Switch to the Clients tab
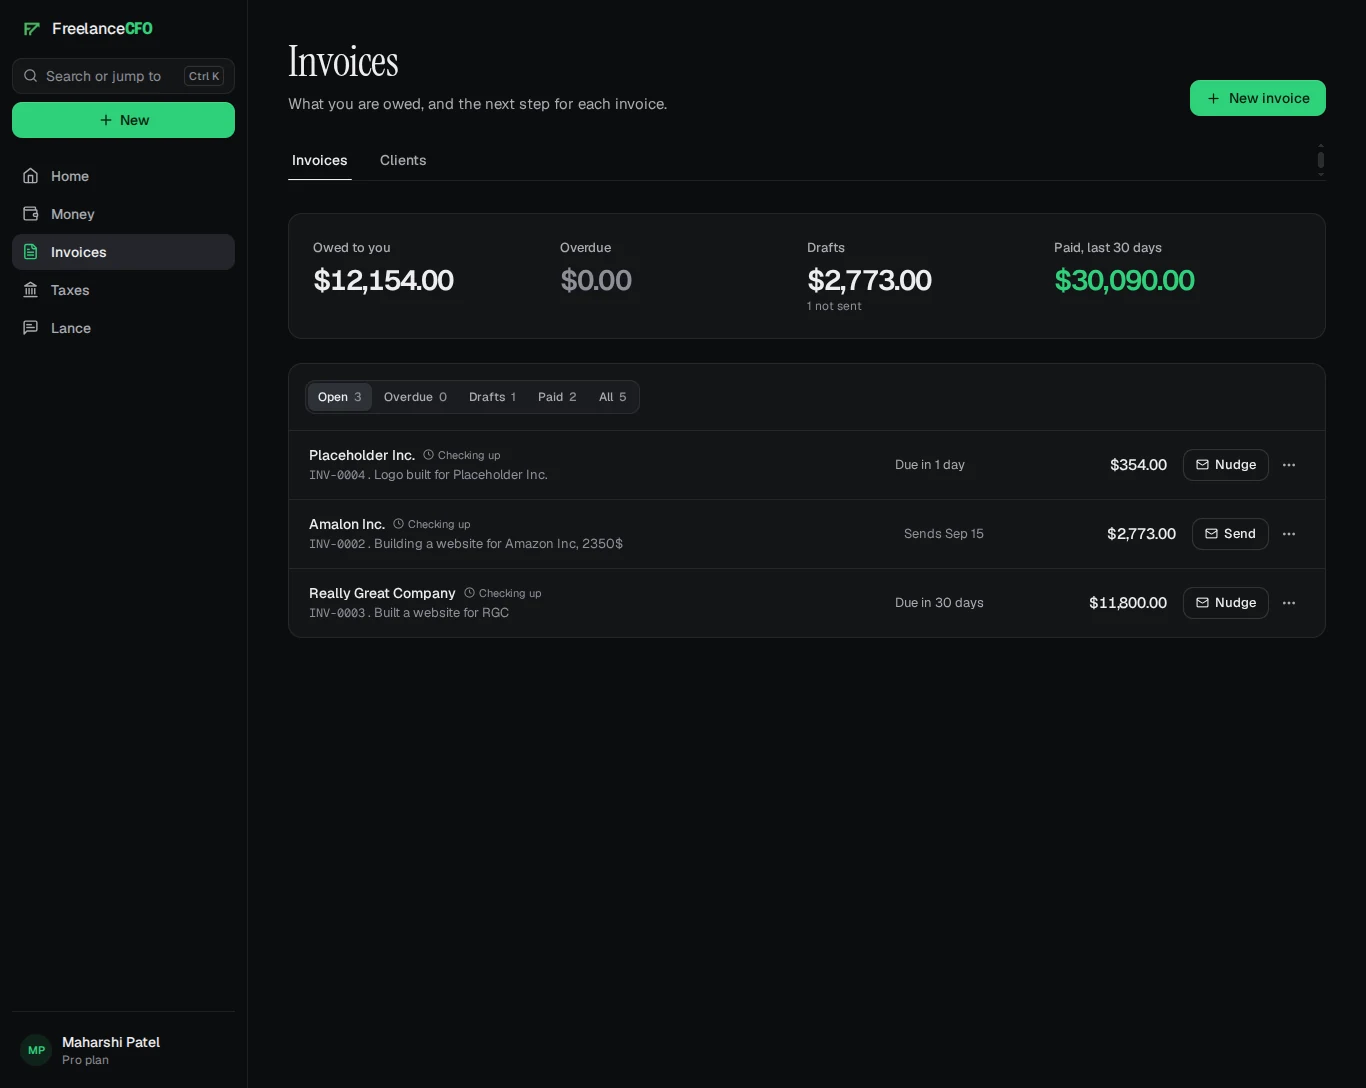This screenshot has width=1366, height=1088. click(403, 160)
